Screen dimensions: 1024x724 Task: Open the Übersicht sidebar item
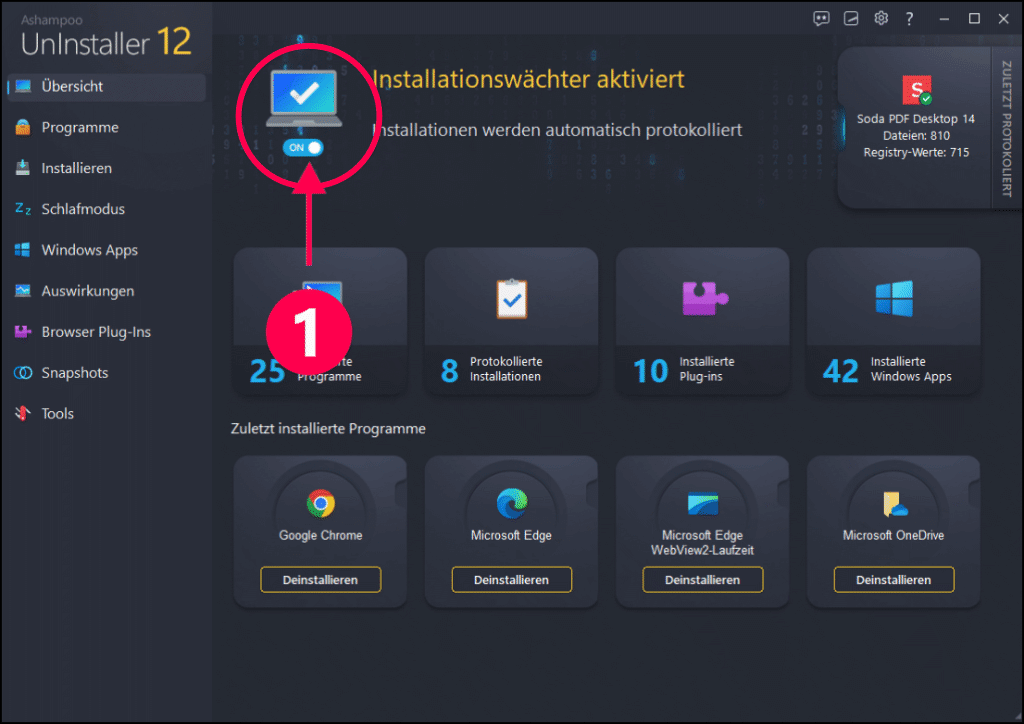click(106, 86)
